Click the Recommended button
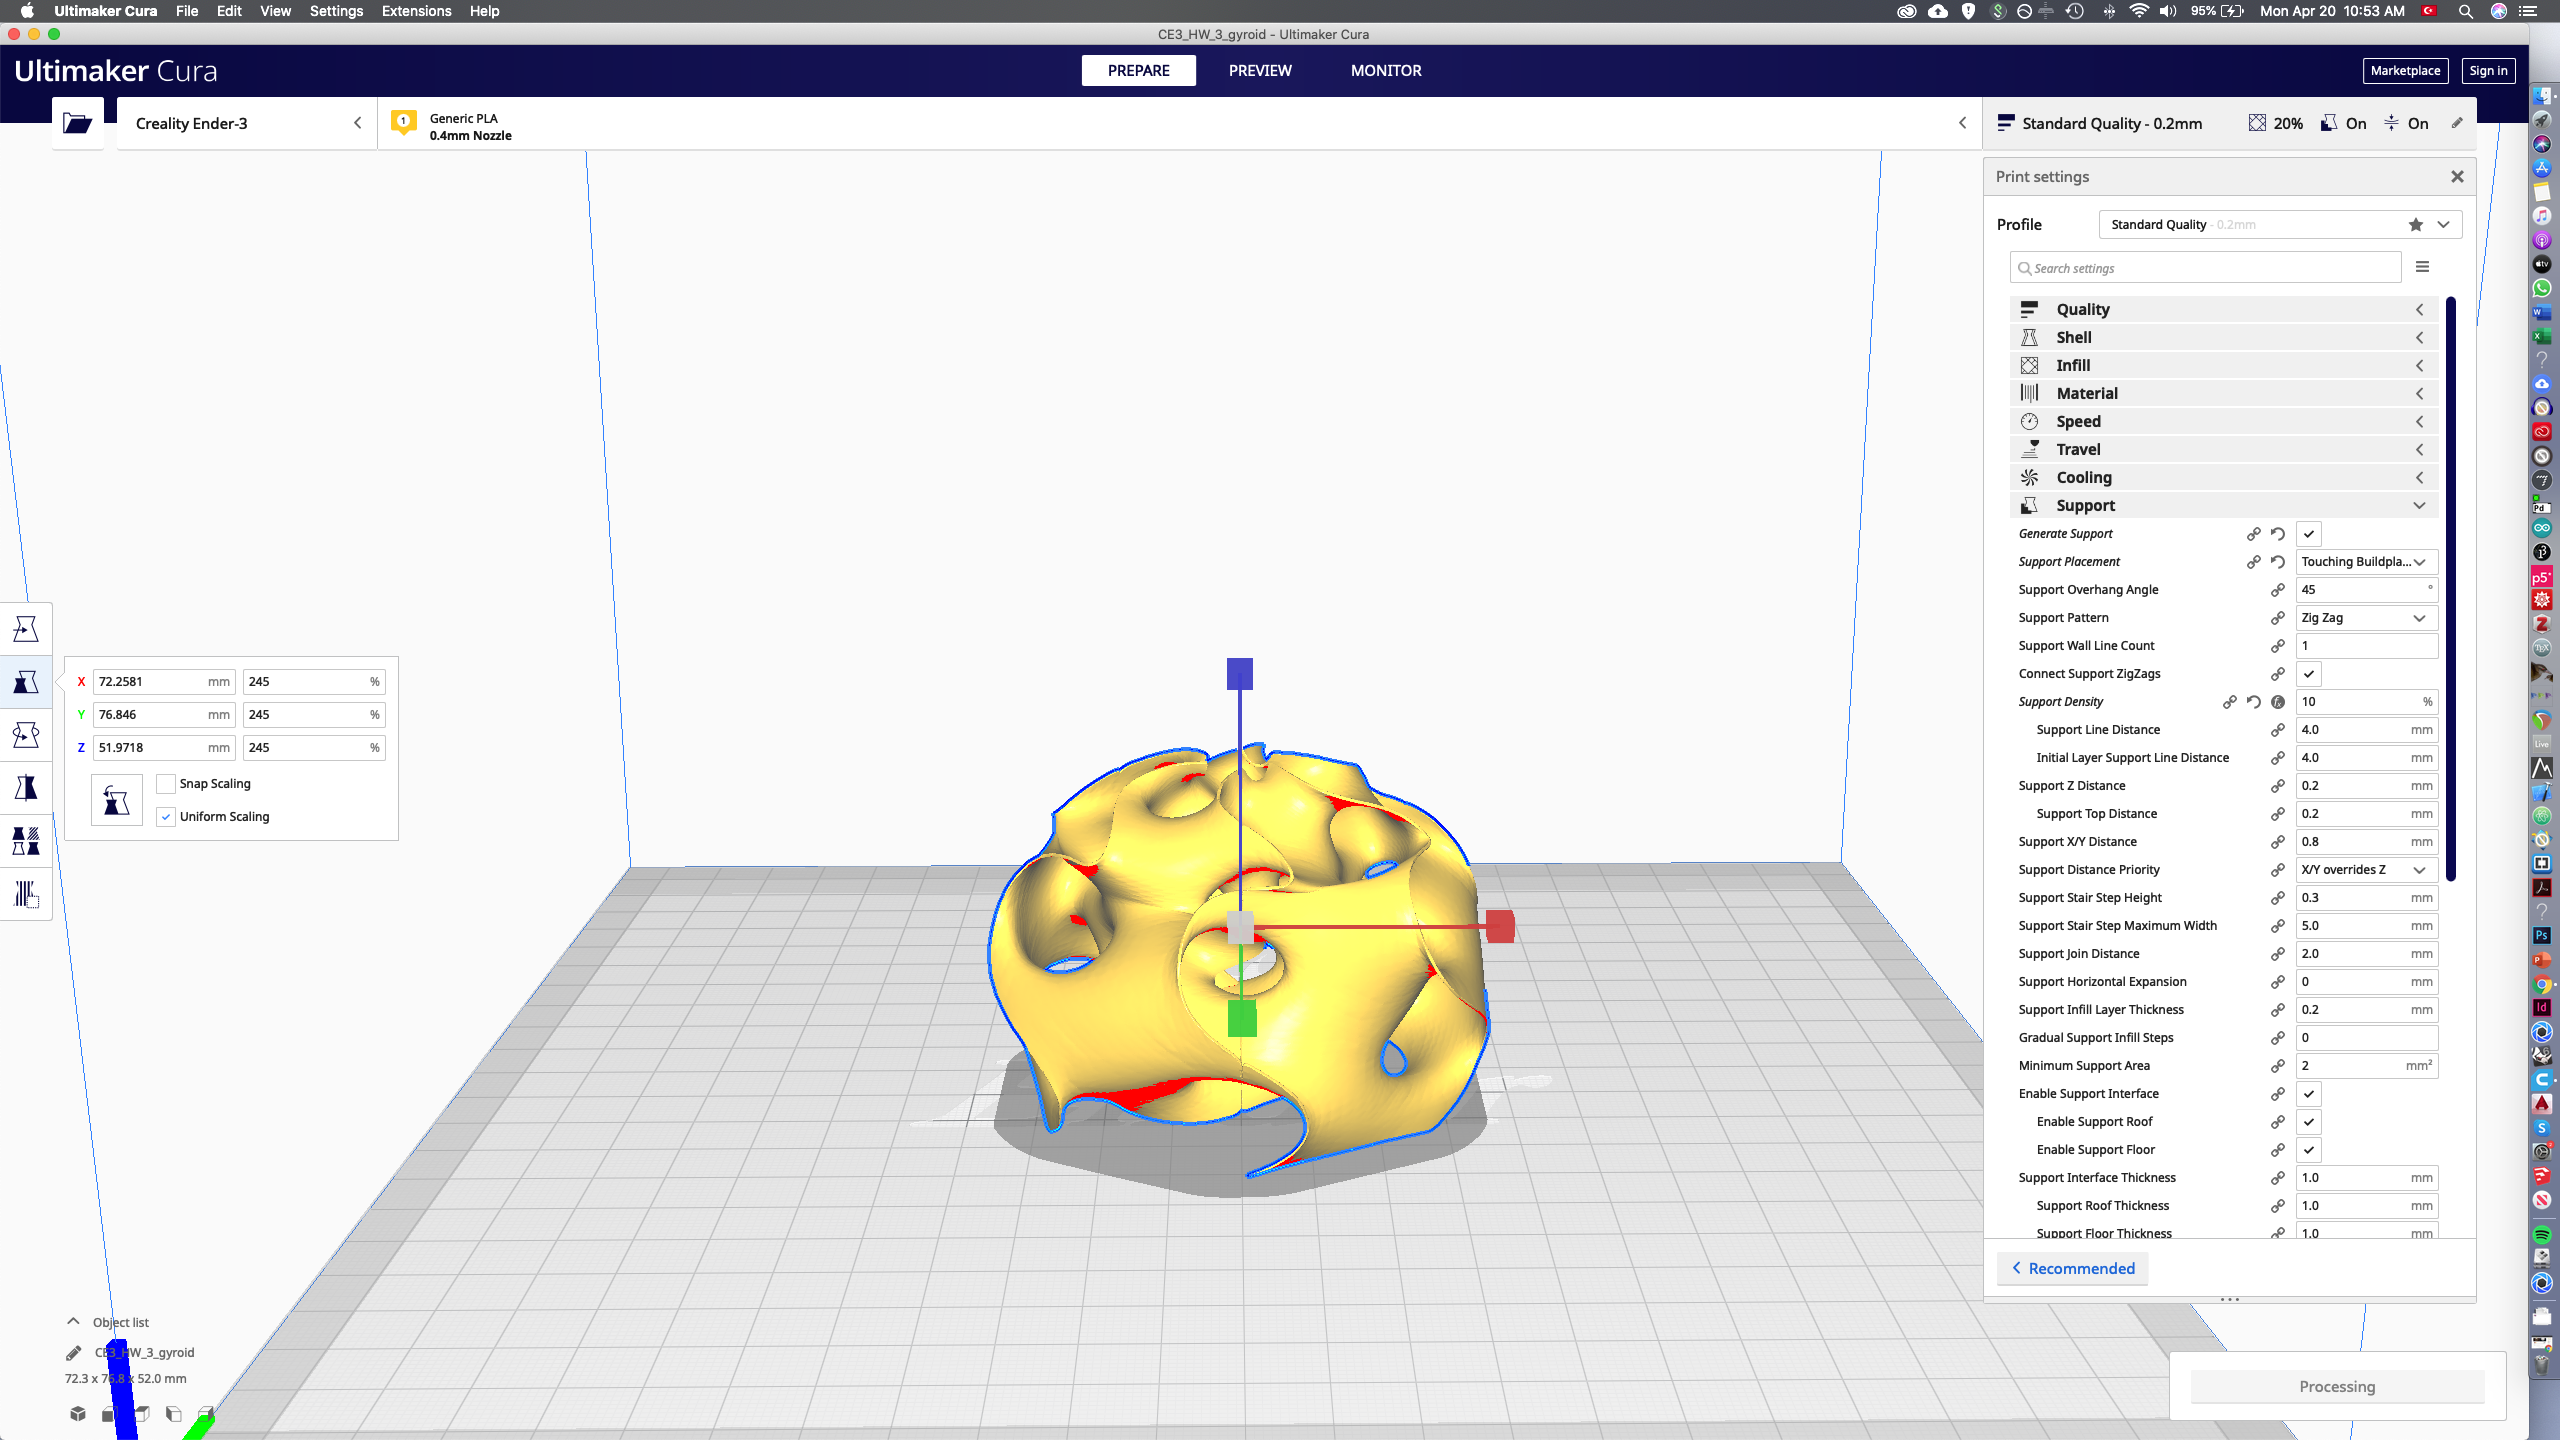The width and height of the screenshot is (2560, 1440). [2073, 1269]
